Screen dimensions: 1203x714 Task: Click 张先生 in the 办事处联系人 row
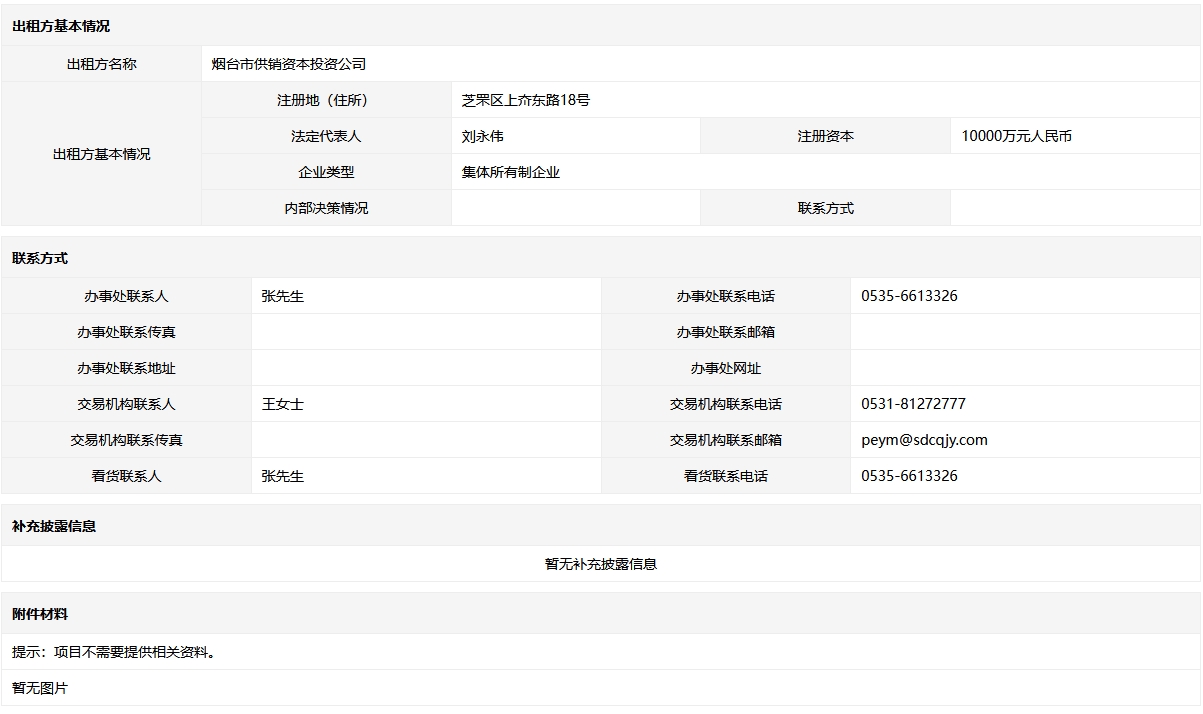[282, 296]
